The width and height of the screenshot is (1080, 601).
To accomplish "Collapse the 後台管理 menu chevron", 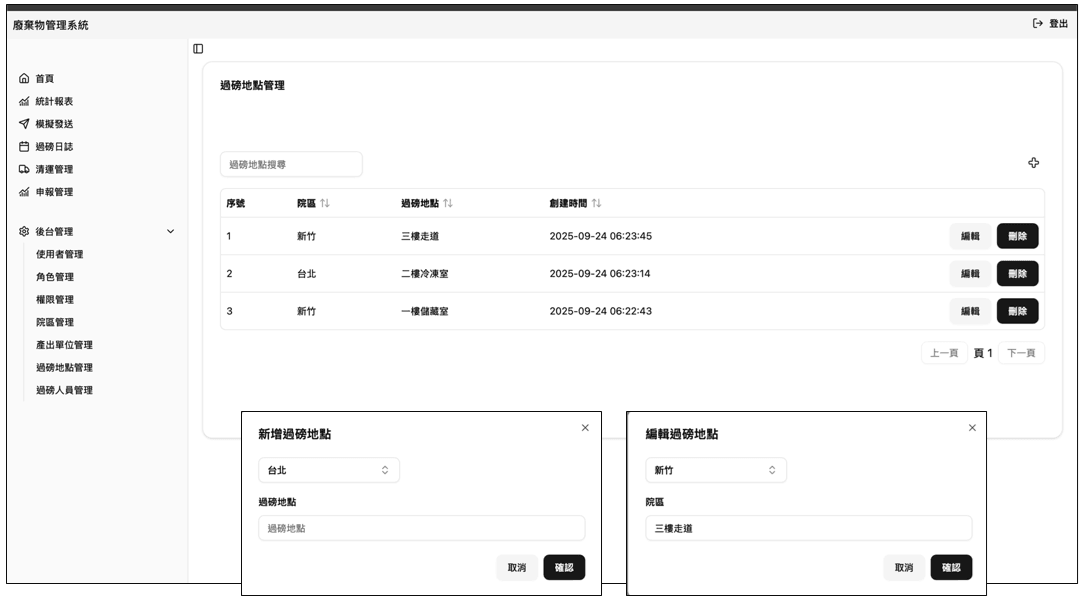I will click(x=171, y=231).
